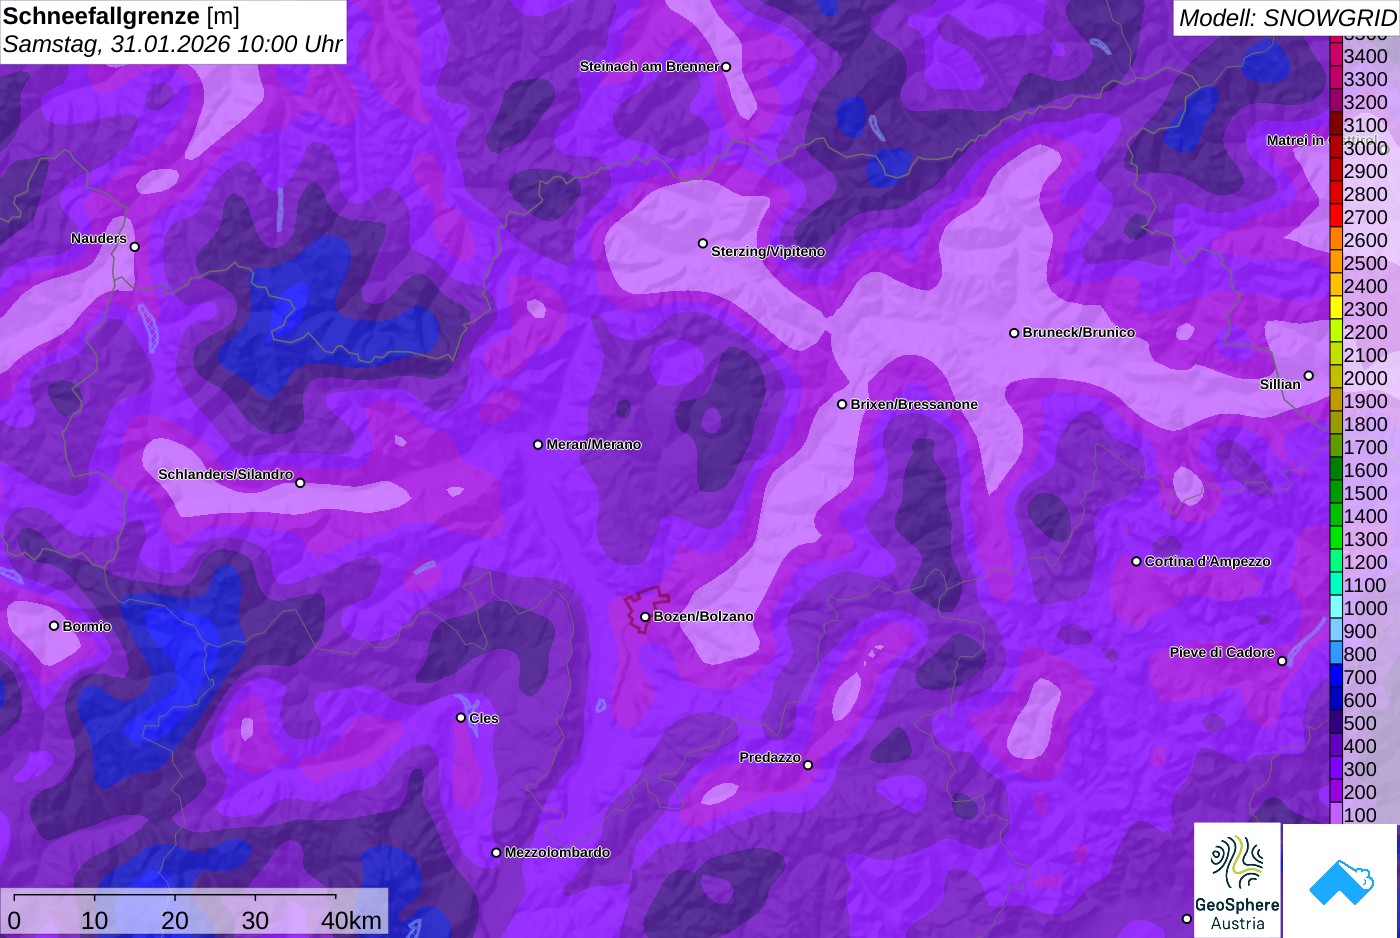Image resolution: width=1400 pixels, height=938 pixels.
Task: Click the 500 legend value
Action: point(1360,724)
